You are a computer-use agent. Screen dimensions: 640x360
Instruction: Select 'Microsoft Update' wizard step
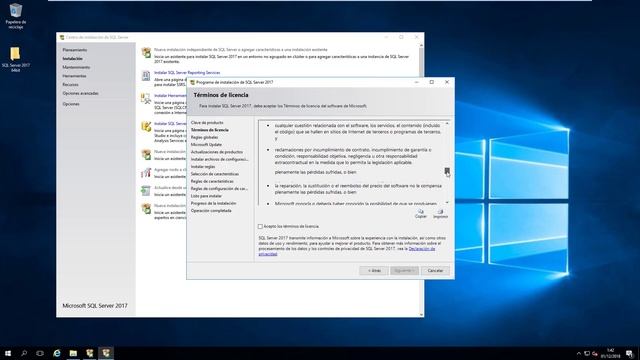click(206, 144)
